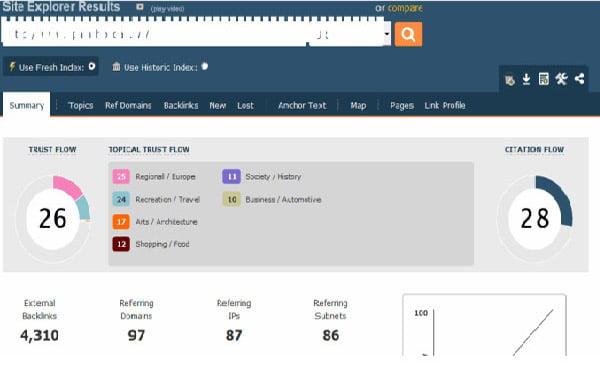
Task: Click the Referring Domains value 97
Action: pos(136,335)
